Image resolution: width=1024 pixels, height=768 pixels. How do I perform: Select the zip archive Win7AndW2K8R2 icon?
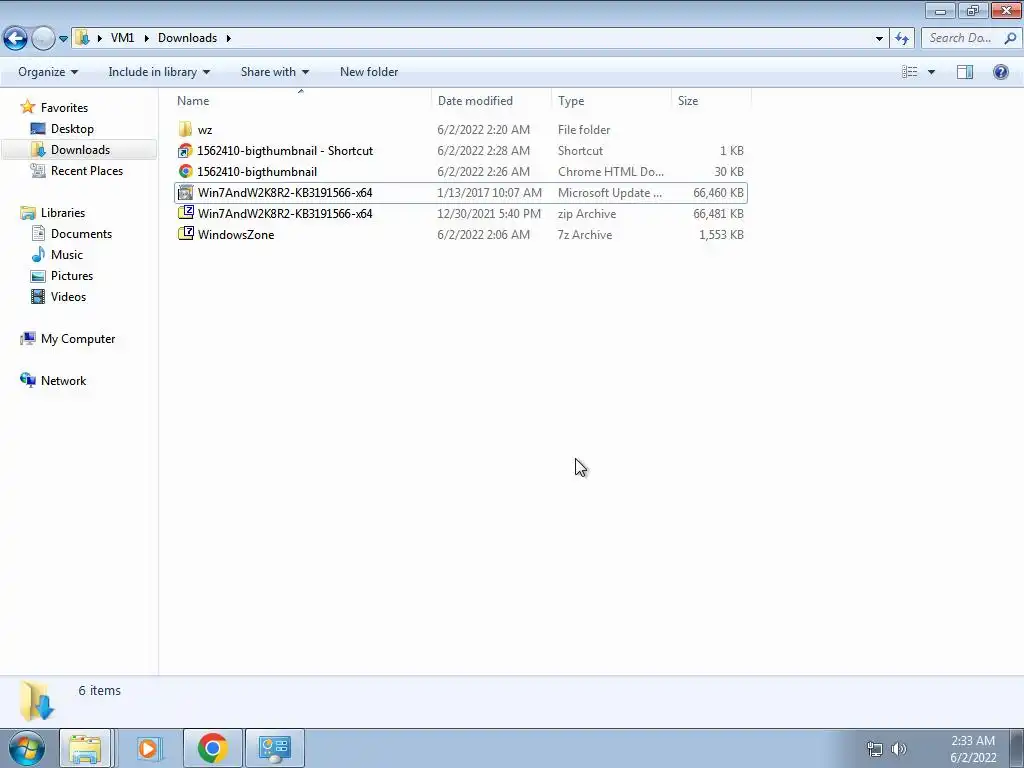point(185,213)
